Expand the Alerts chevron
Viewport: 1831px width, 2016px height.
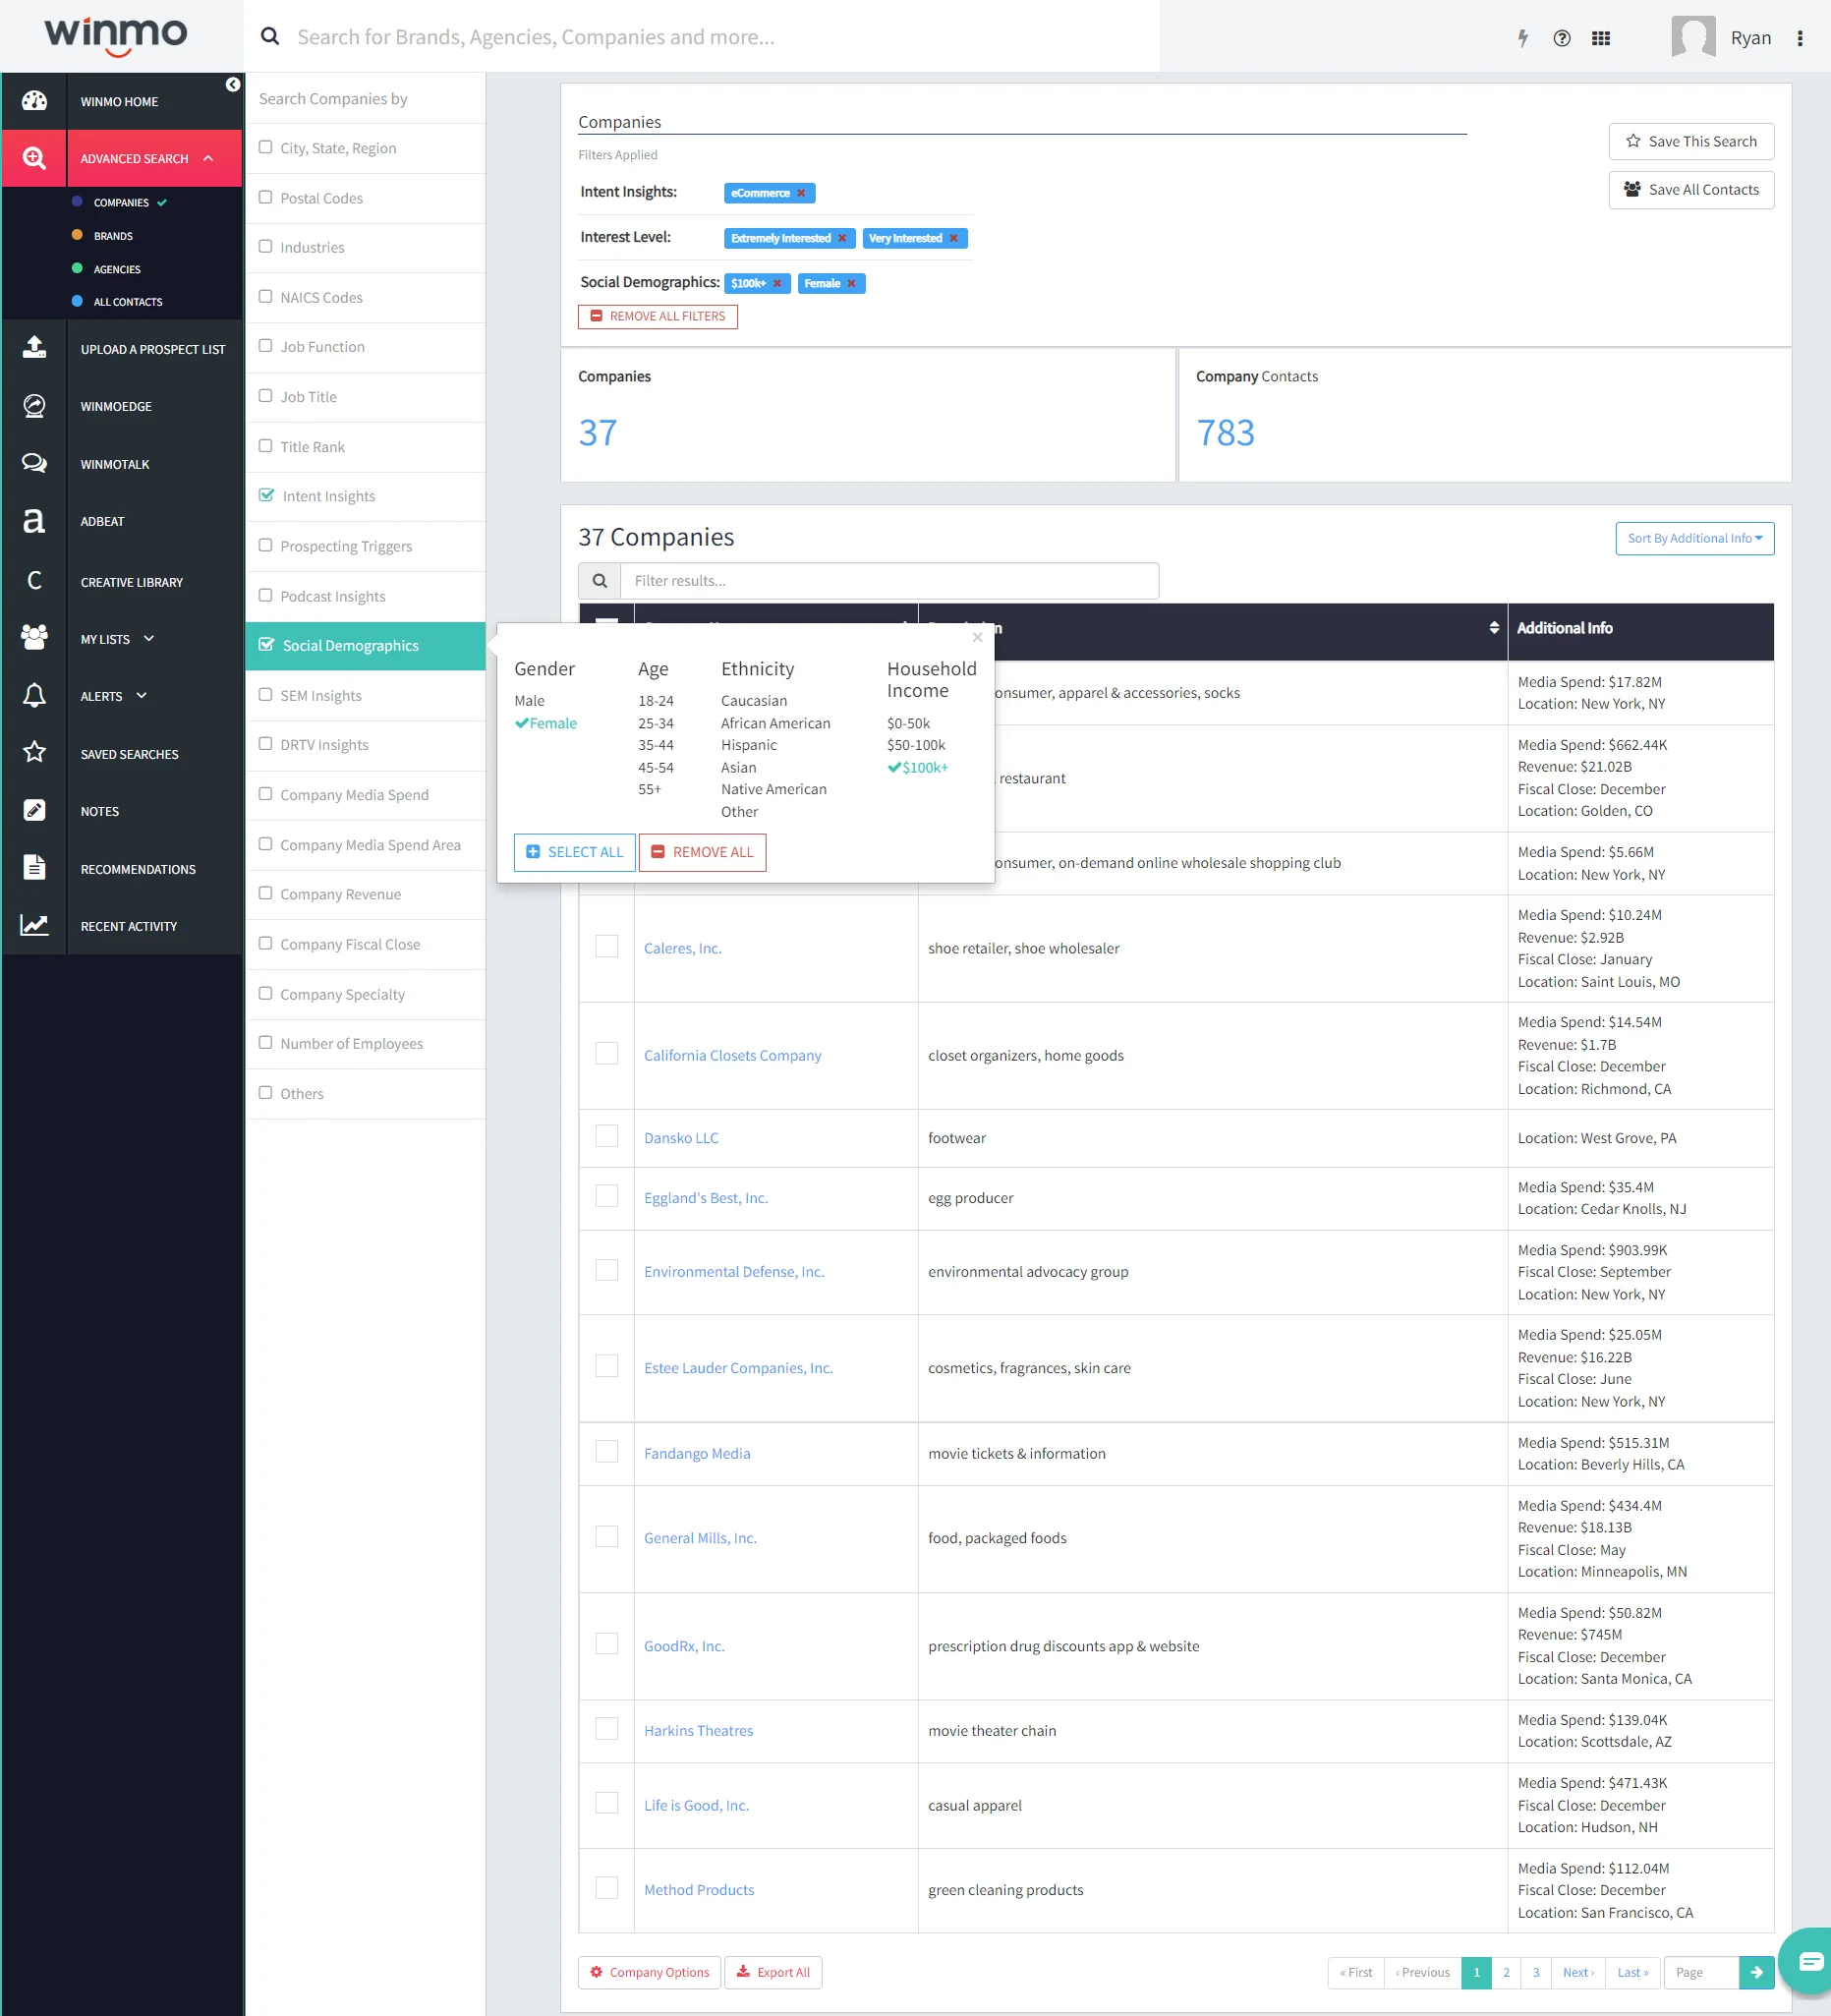(x=141, y=695)
